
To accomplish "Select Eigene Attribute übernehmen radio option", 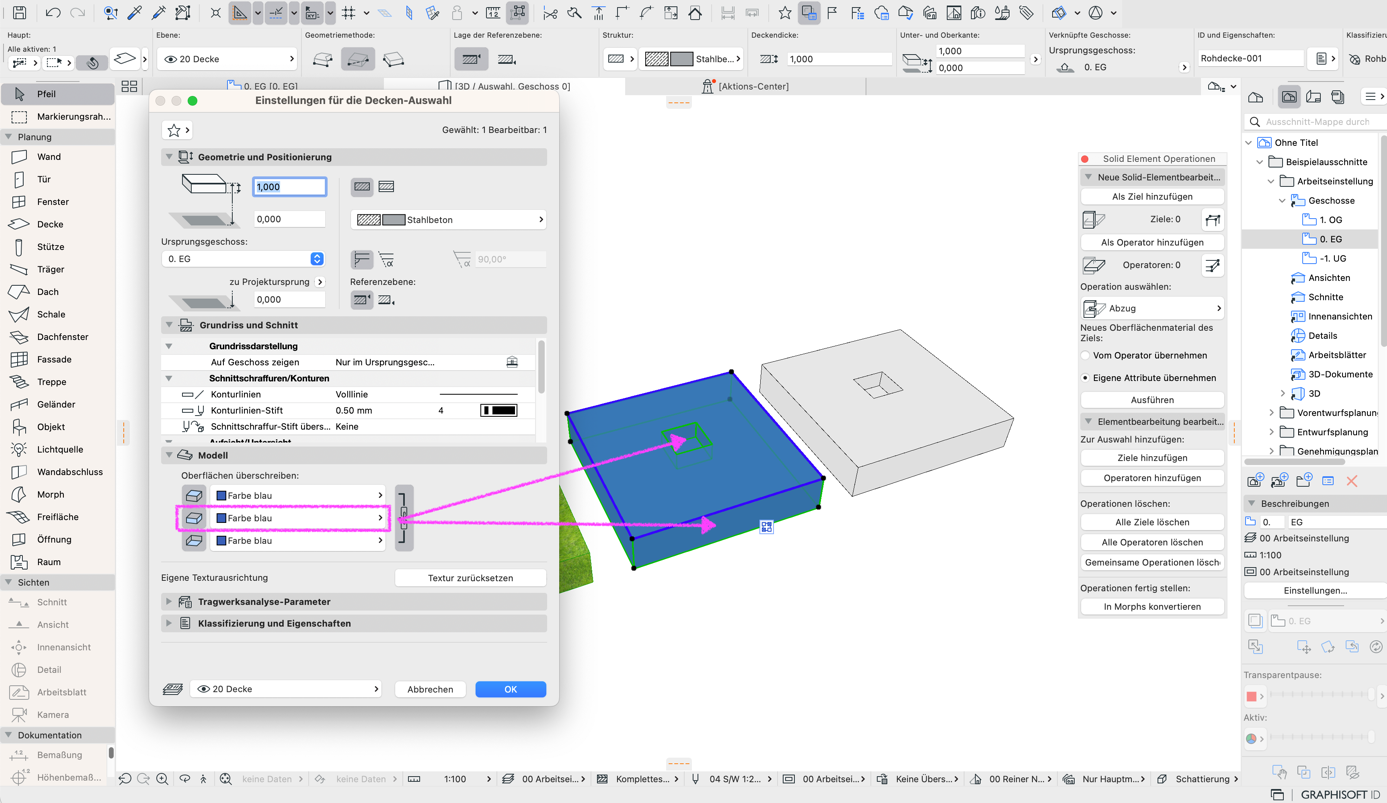I will (1086, 378).
